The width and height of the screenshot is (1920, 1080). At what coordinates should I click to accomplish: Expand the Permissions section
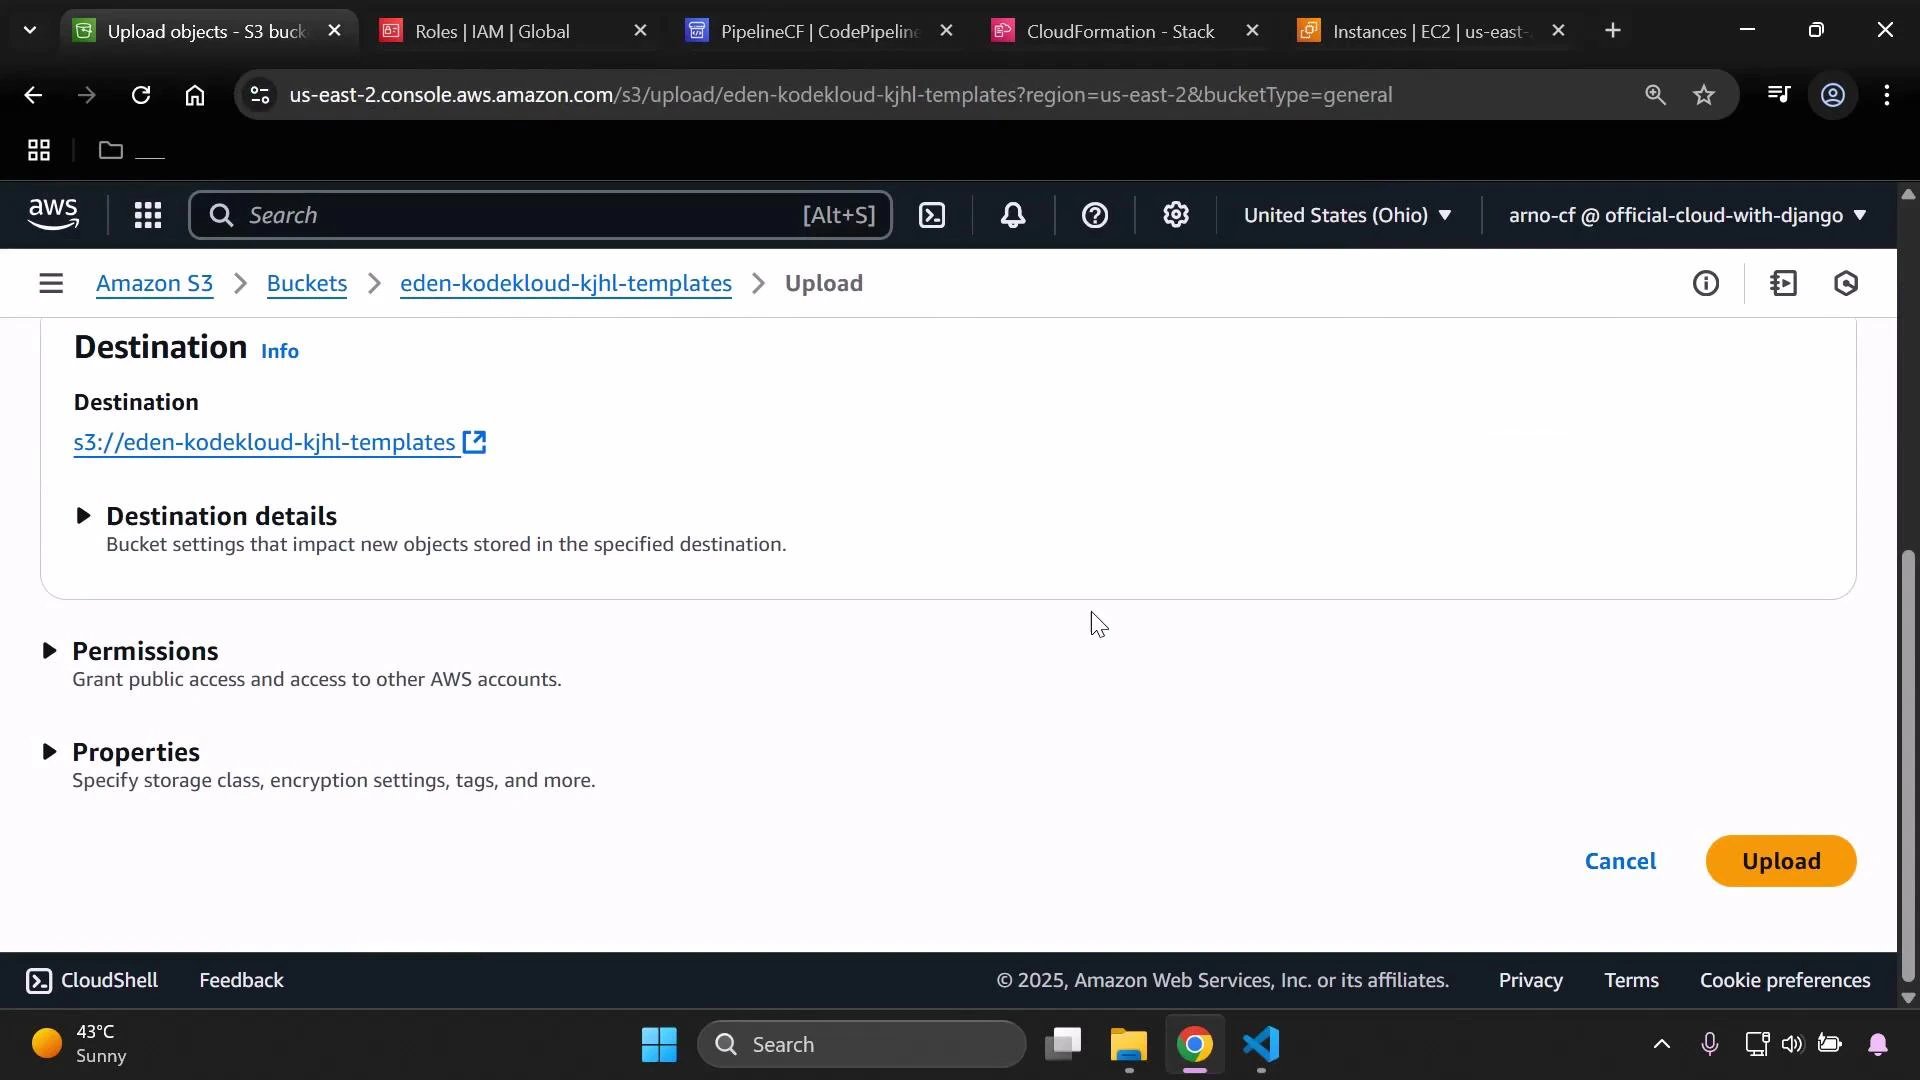point(49,650)
